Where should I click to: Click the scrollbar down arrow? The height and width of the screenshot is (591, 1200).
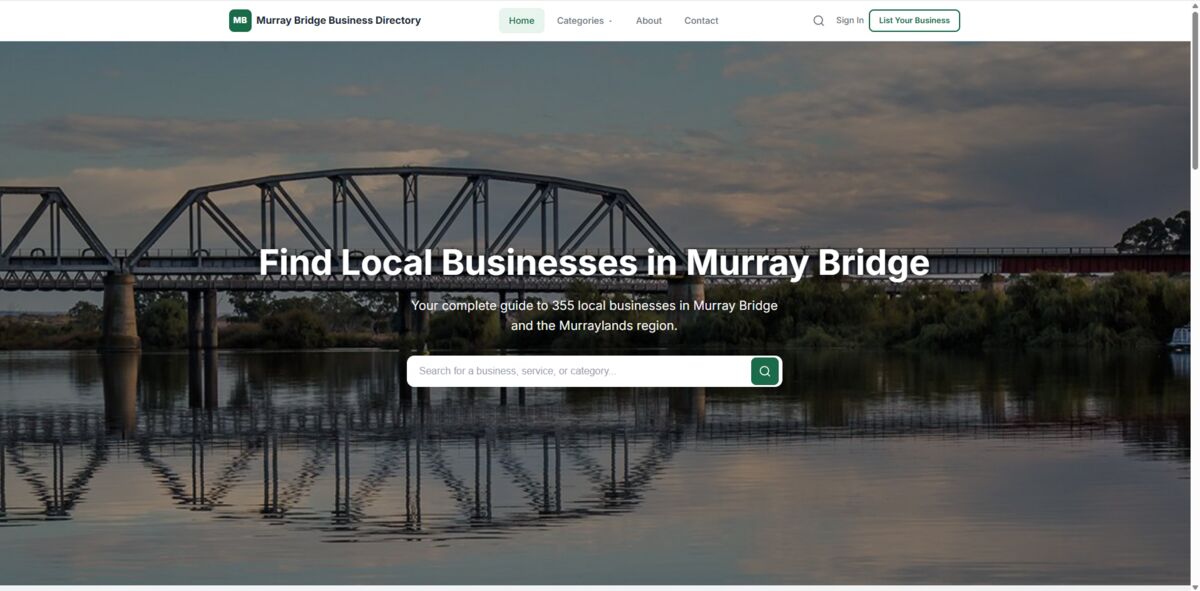[x=1195, y=586]
